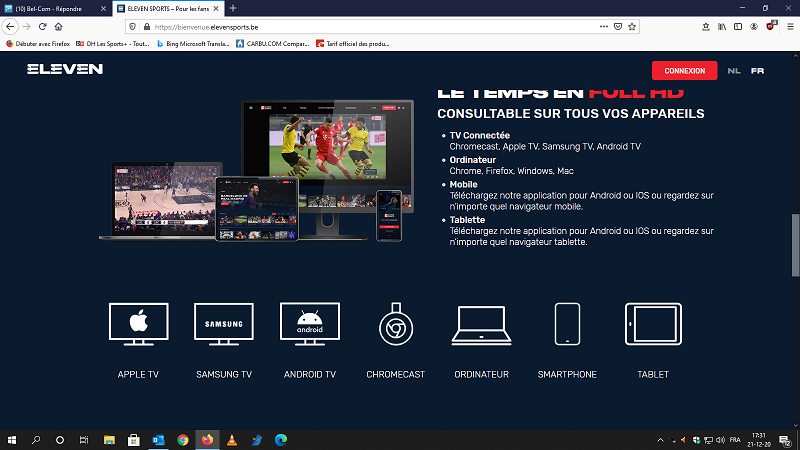Click the page vertical scrollbar thumb

pos(795,245)
